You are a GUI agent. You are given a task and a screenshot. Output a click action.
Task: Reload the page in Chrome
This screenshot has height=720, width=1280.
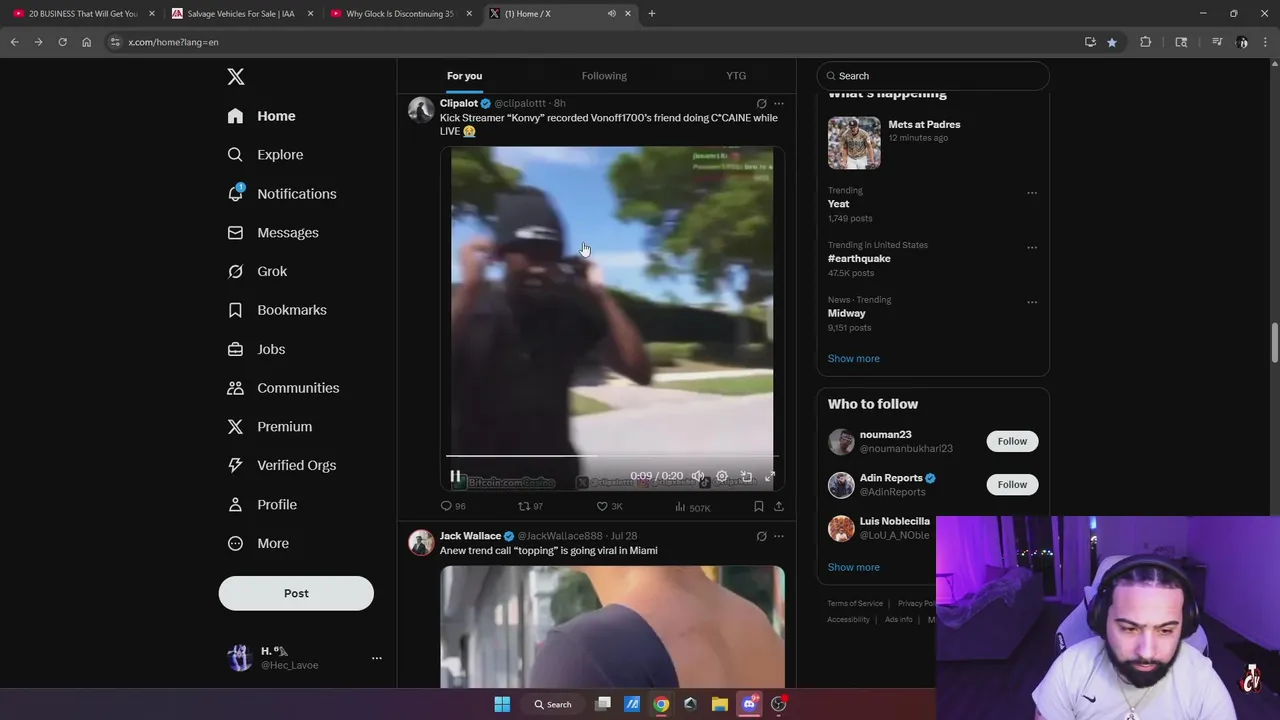[62, 42]
